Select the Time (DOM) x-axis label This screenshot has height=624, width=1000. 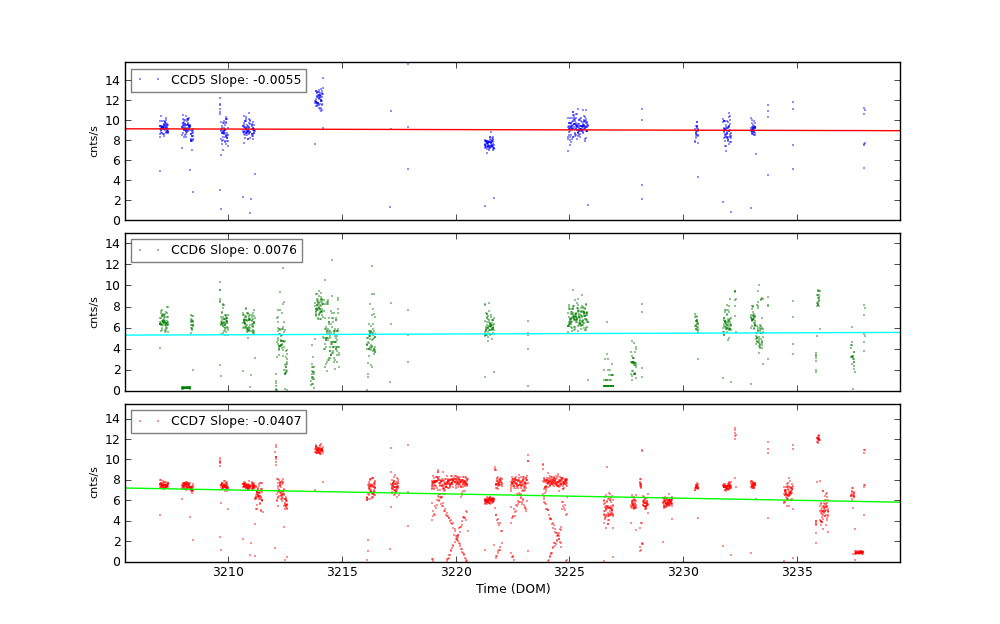[512, 589]
